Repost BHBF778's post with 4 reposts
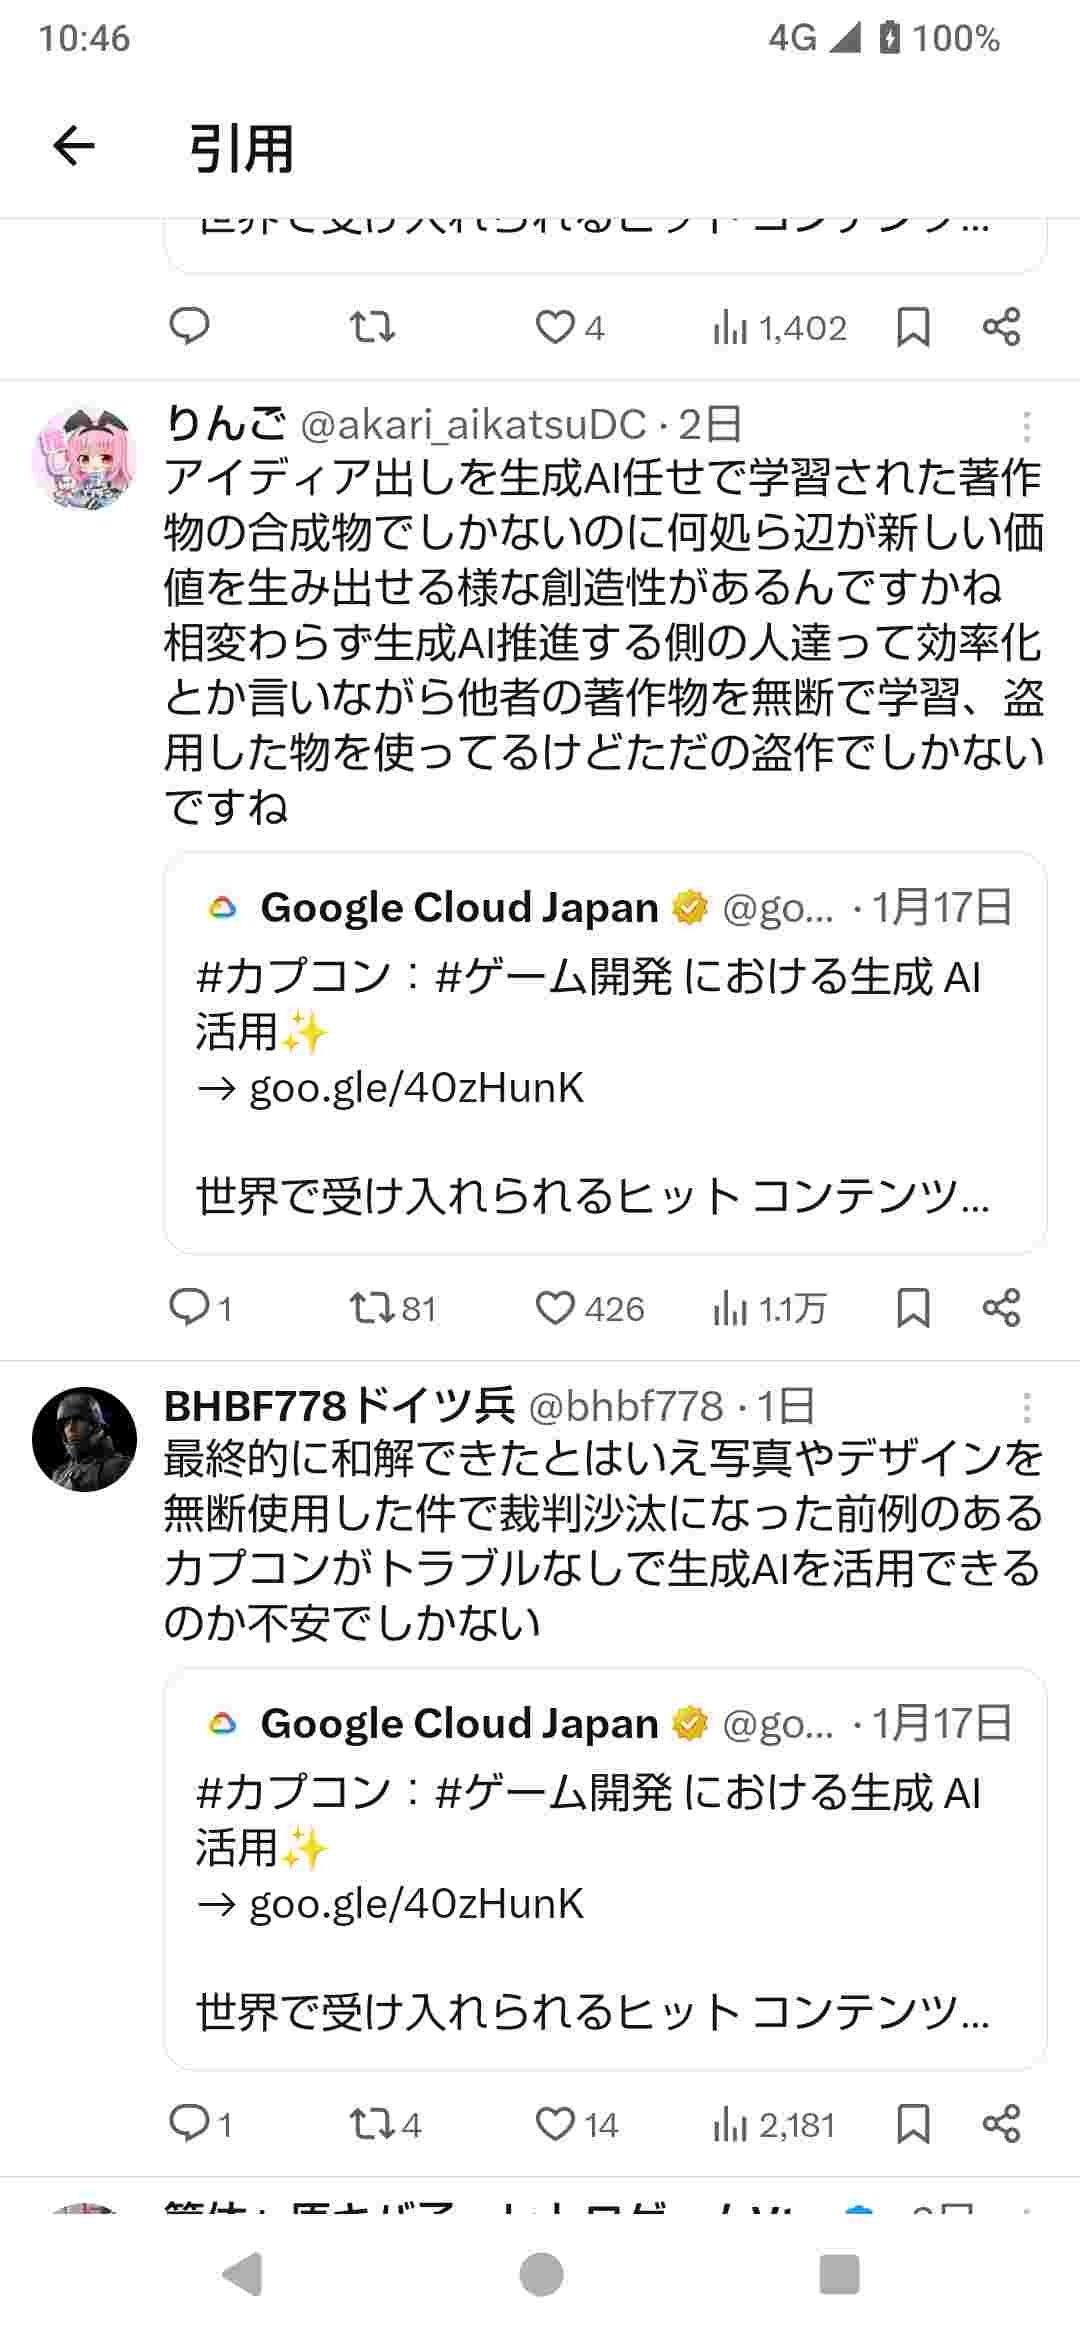The width and height of the screenshot is (1080, 2340). coord(371,2123)
